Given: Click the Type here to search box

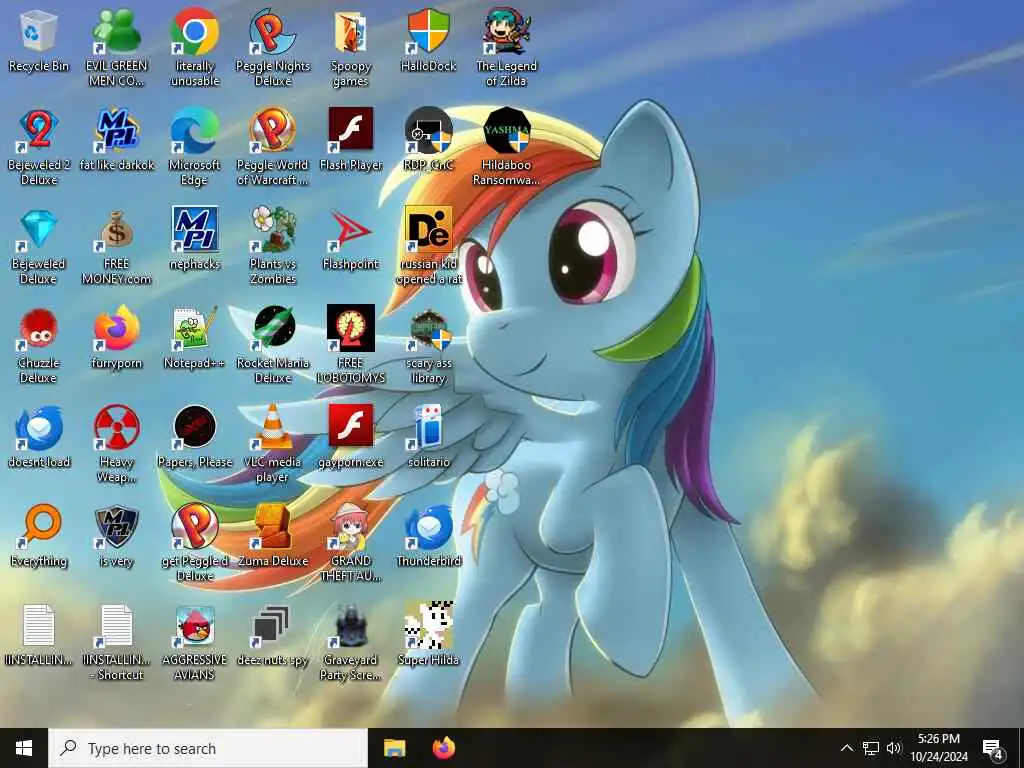Looking at the screenshot, I should tap(208, 748).
